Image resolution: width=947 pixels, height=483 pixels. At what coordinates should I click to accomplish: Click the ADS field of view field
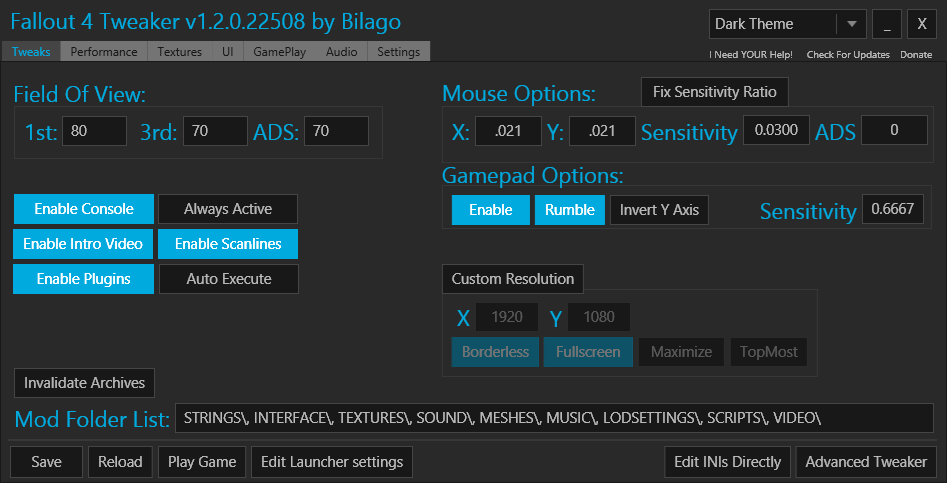[336, 131]
